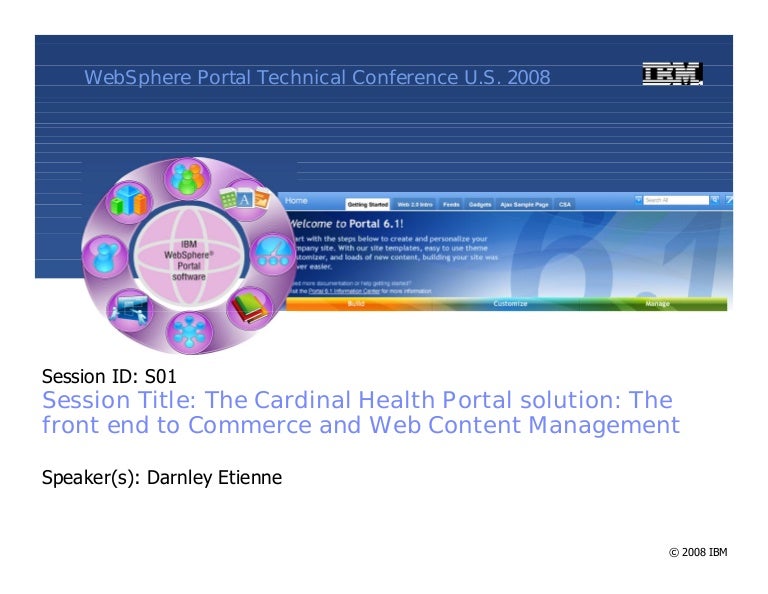Click the orange Build bar

(x=356, y=304)
